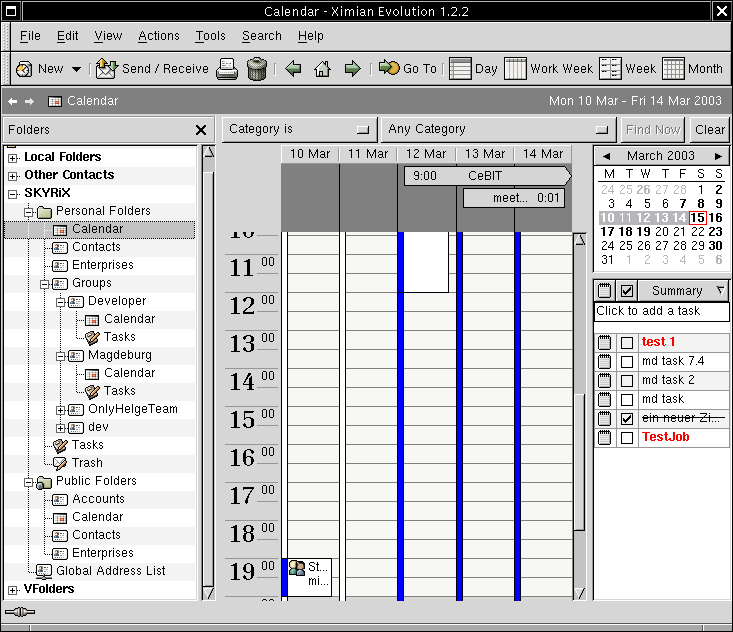Viewport: 733px width, 632px height.
Task: Uncheck the completed 'ein neuer Zi...' task
Action: [x=627, y=418]
